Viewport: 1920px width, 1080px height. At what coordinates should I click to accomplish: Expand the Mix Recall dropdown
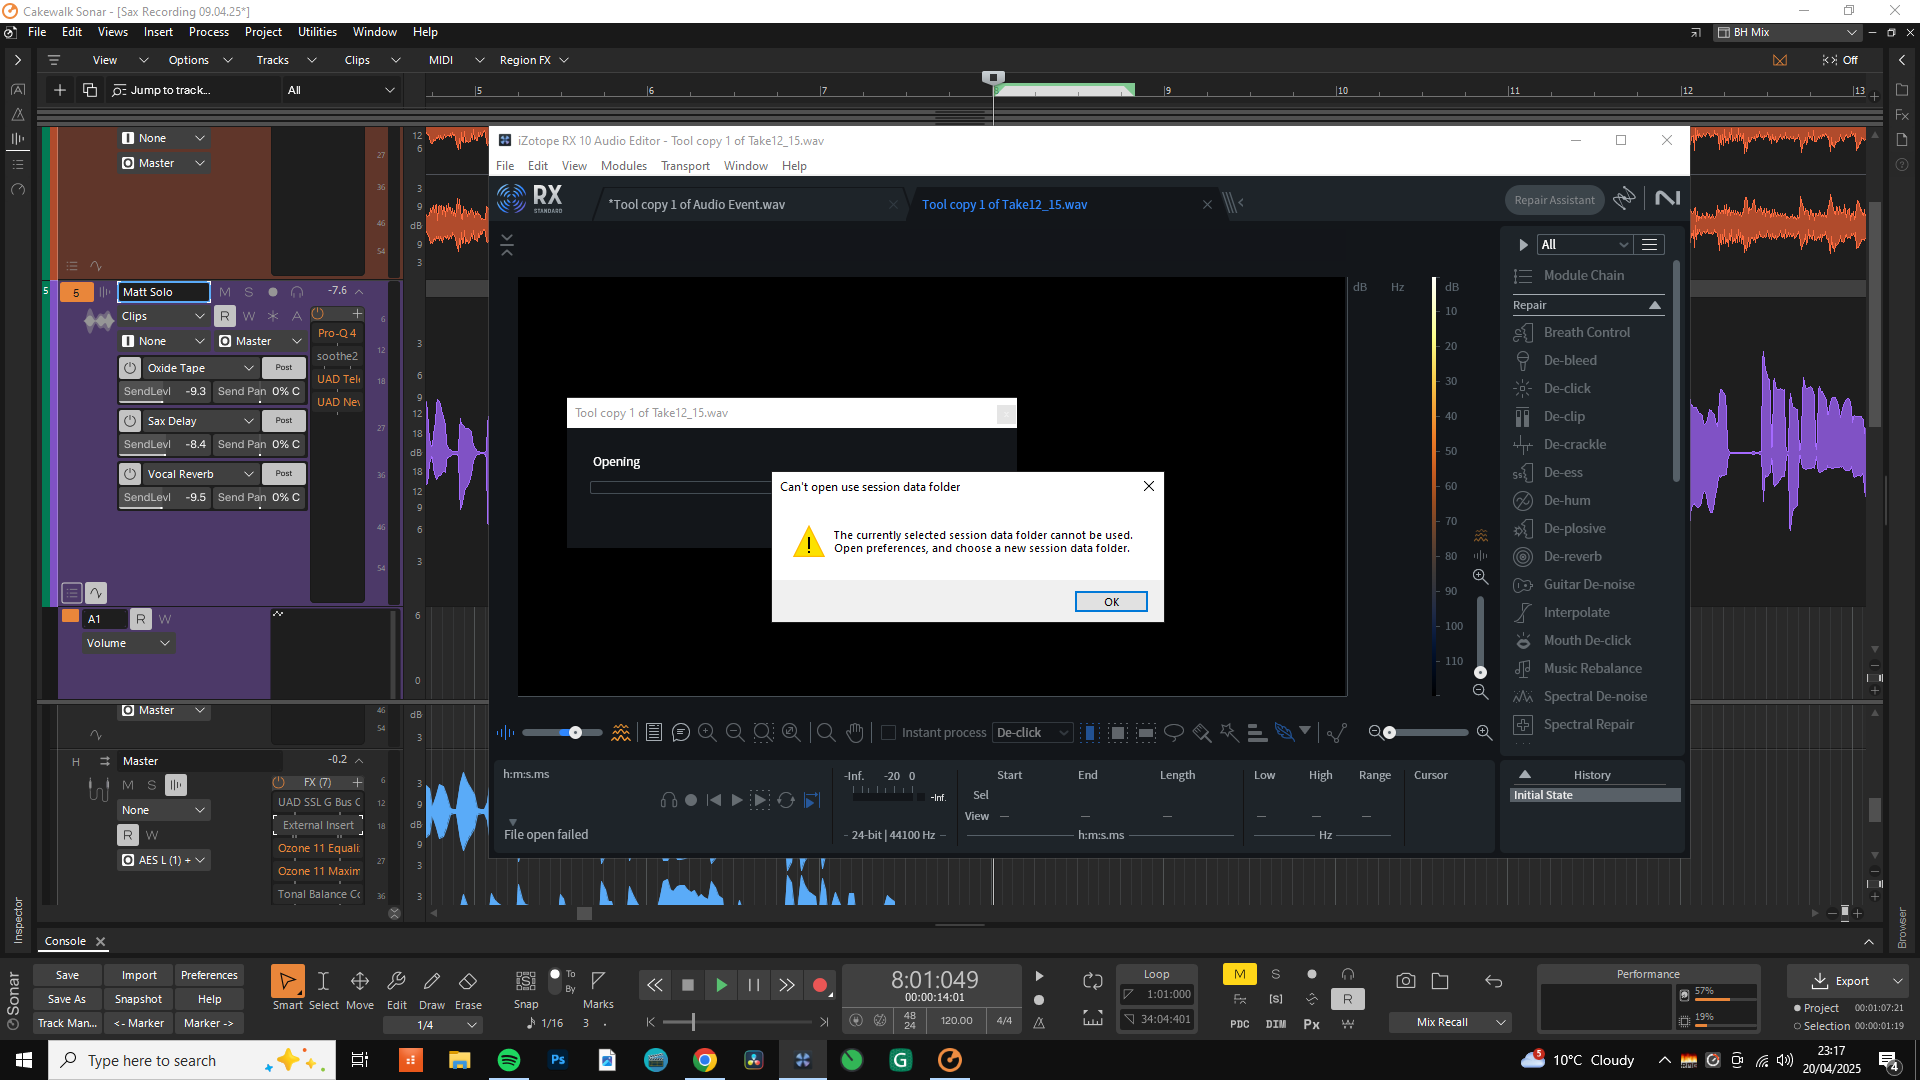pos(1450,1022)
